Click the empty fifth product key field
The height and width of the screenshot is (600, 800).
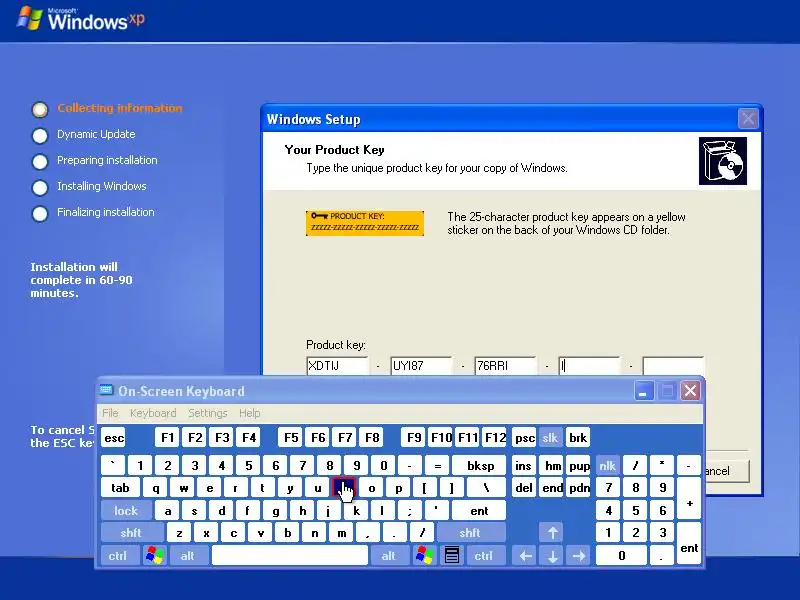(673, 366)
